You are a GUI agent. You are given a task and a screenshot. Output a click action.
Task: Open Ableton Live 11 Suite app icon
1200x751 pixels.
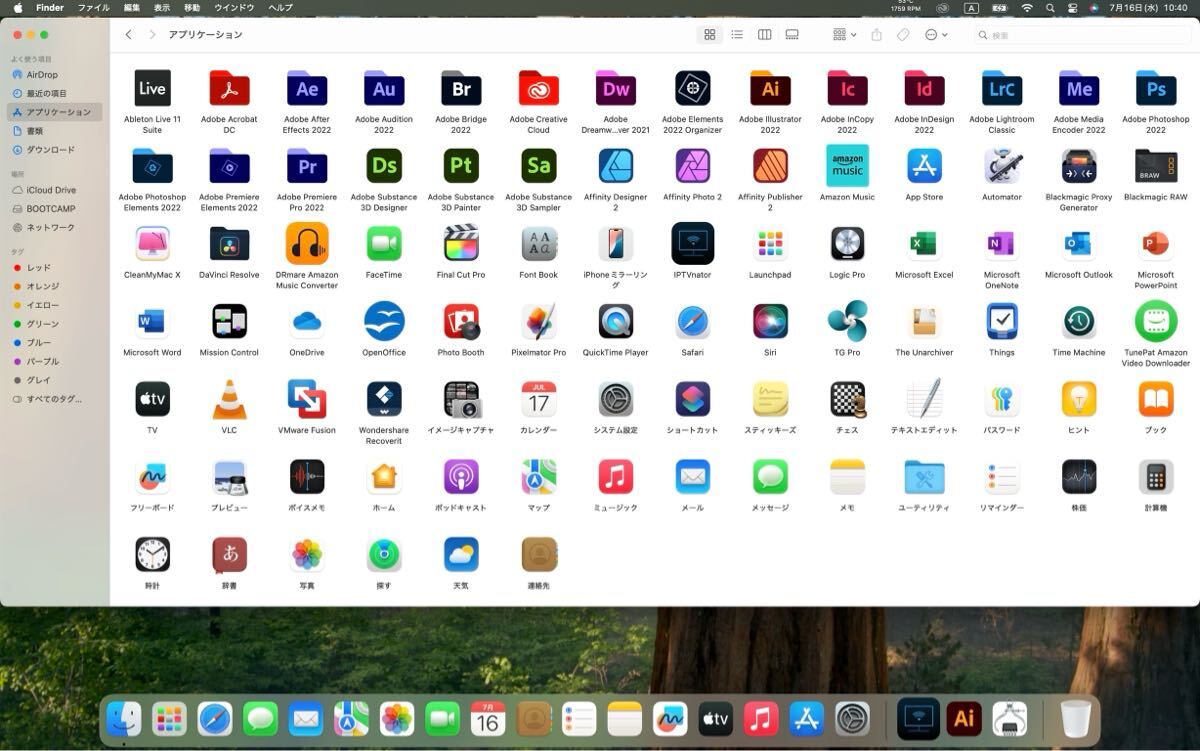point(152,89)
